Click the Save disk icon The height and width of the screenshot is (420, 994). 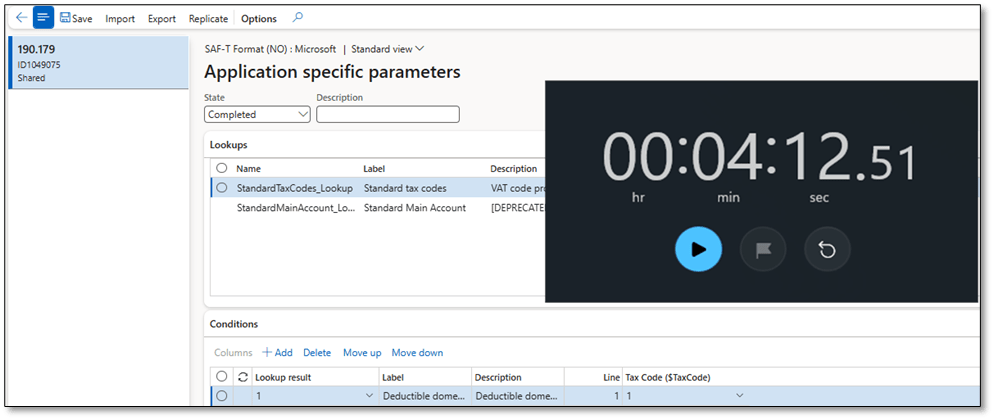coord(66,18)
